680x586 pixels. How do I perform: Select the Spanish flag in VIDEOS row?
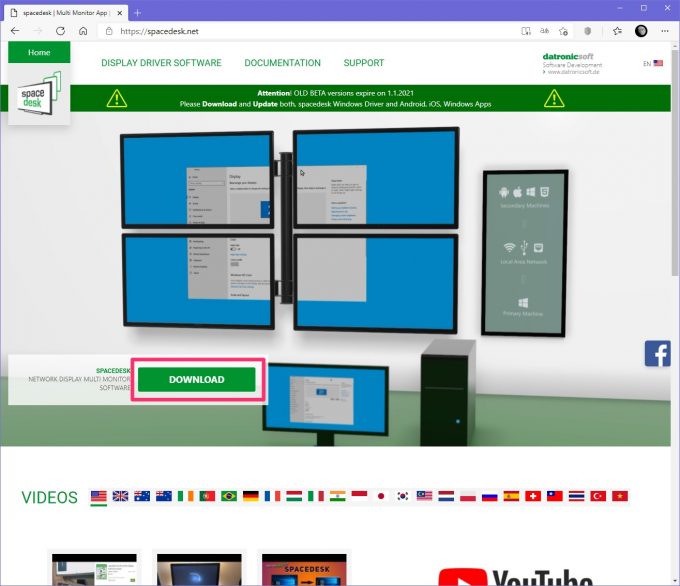(511, 496)
